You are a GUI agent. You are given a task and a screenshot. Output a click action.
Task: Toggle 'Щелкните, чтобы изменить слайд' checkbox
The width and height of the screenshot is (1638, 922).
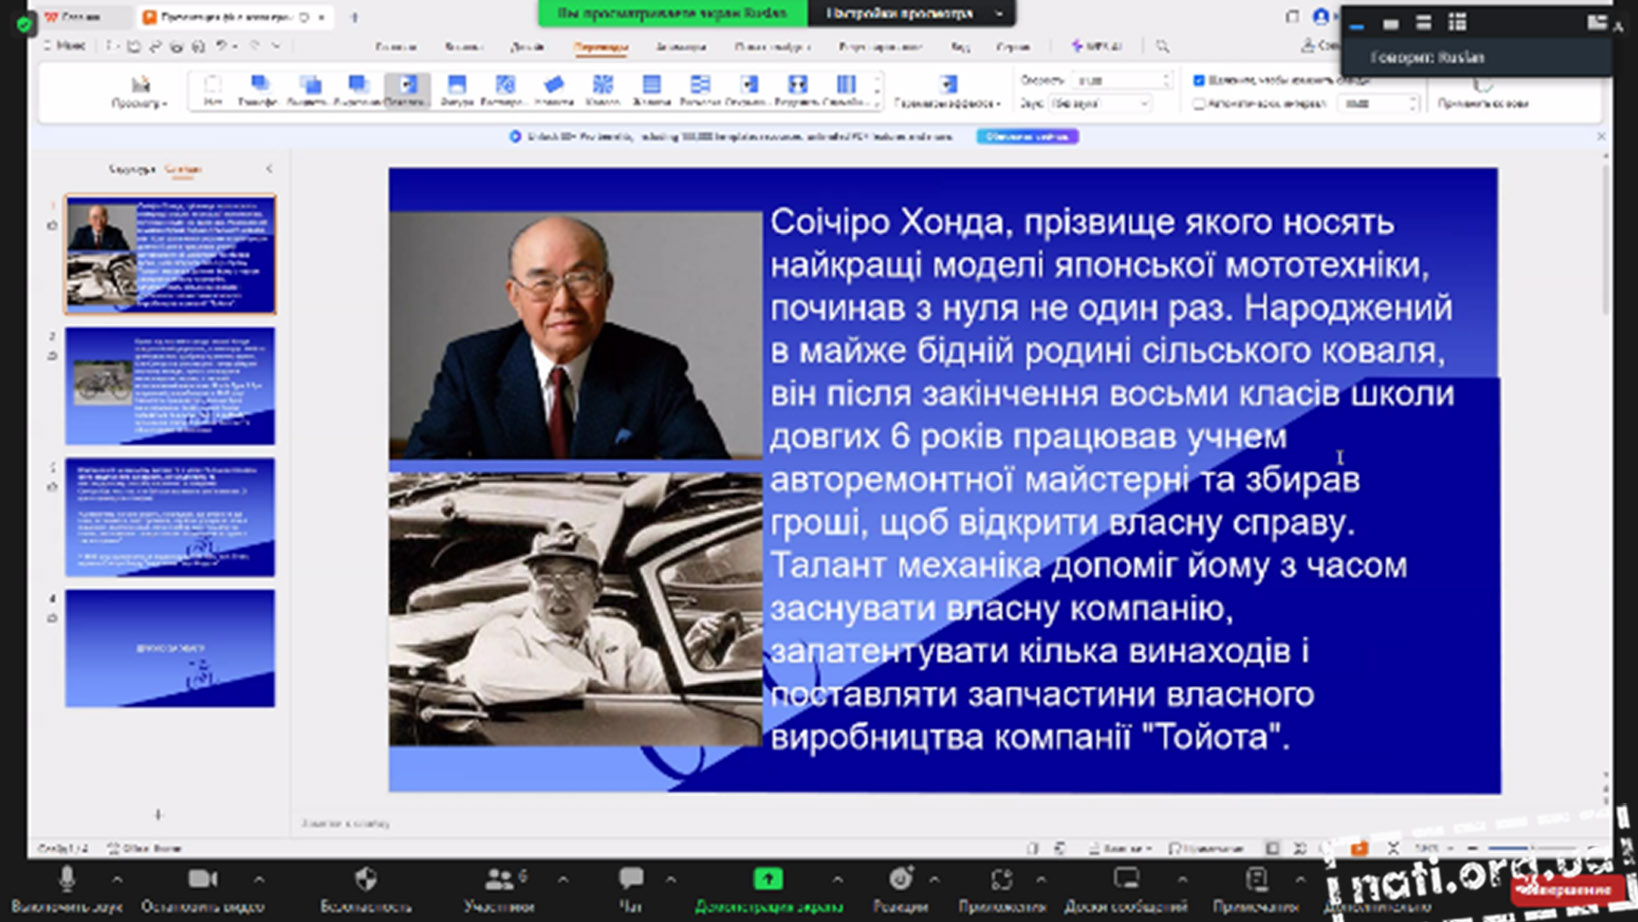(1199, 80)
